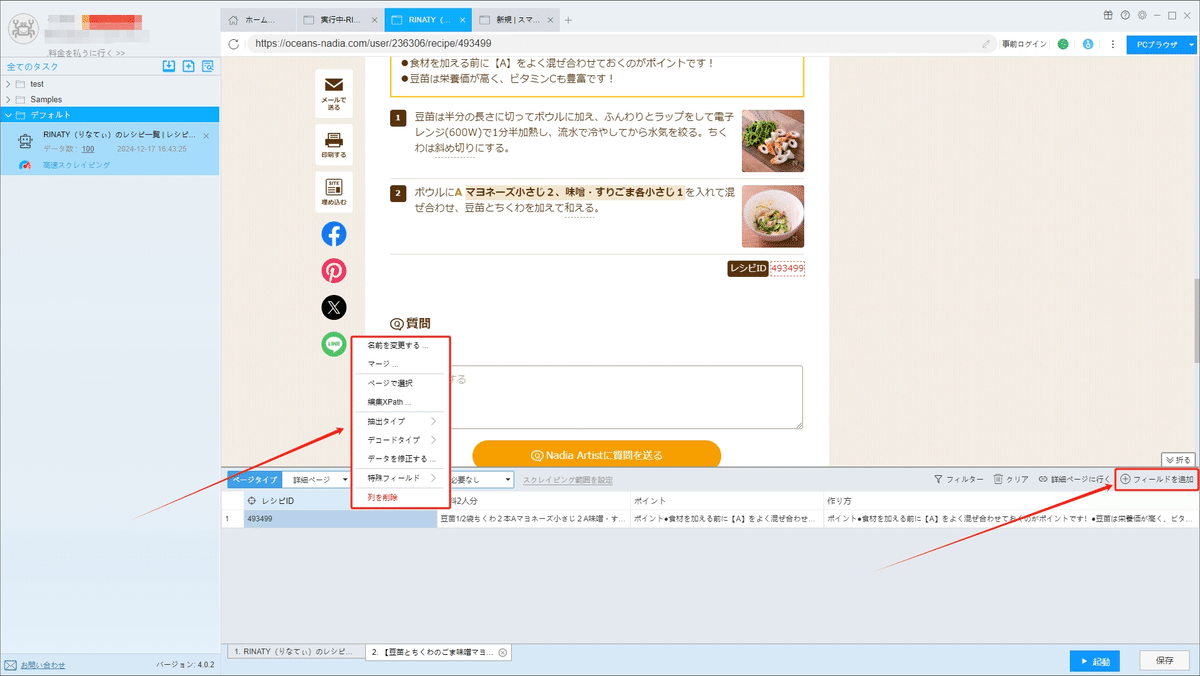Click the フィールドを追加 button
Screen dimensions: 1200x676
tap(1157, 480)
